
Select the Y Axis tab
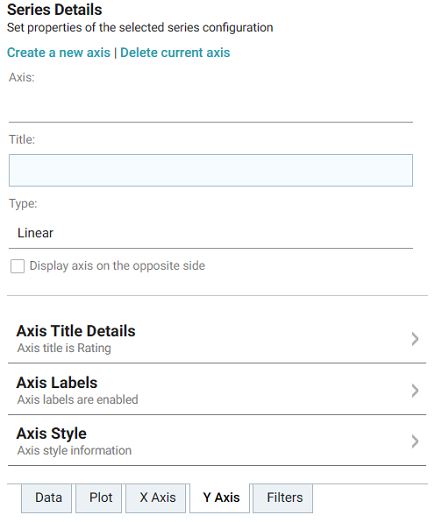coord(220,498)
